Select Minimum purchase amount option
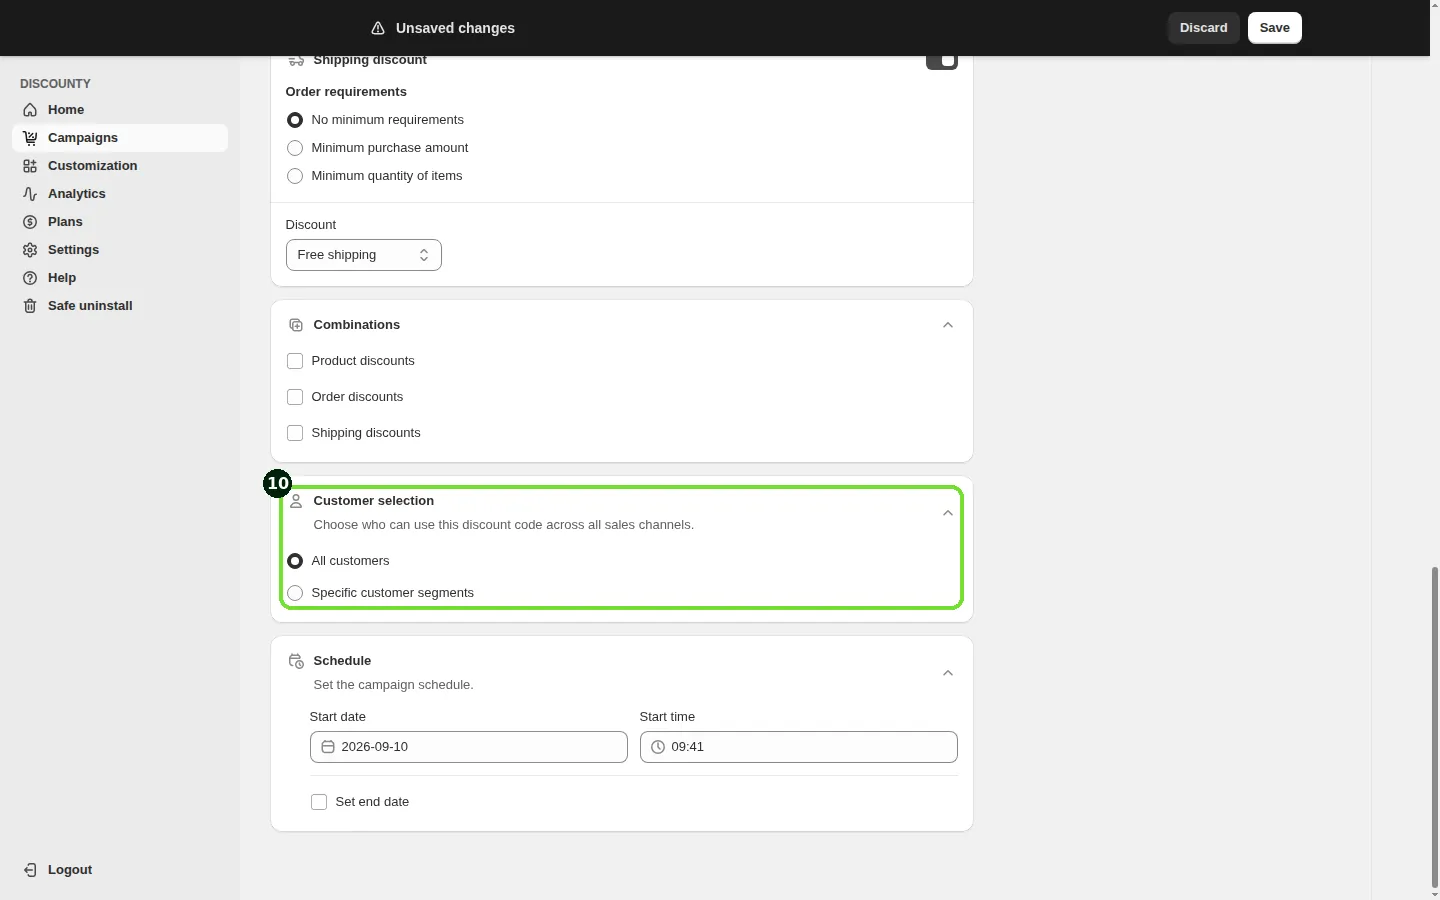1440x900 pixels. (x=295, y=148)
